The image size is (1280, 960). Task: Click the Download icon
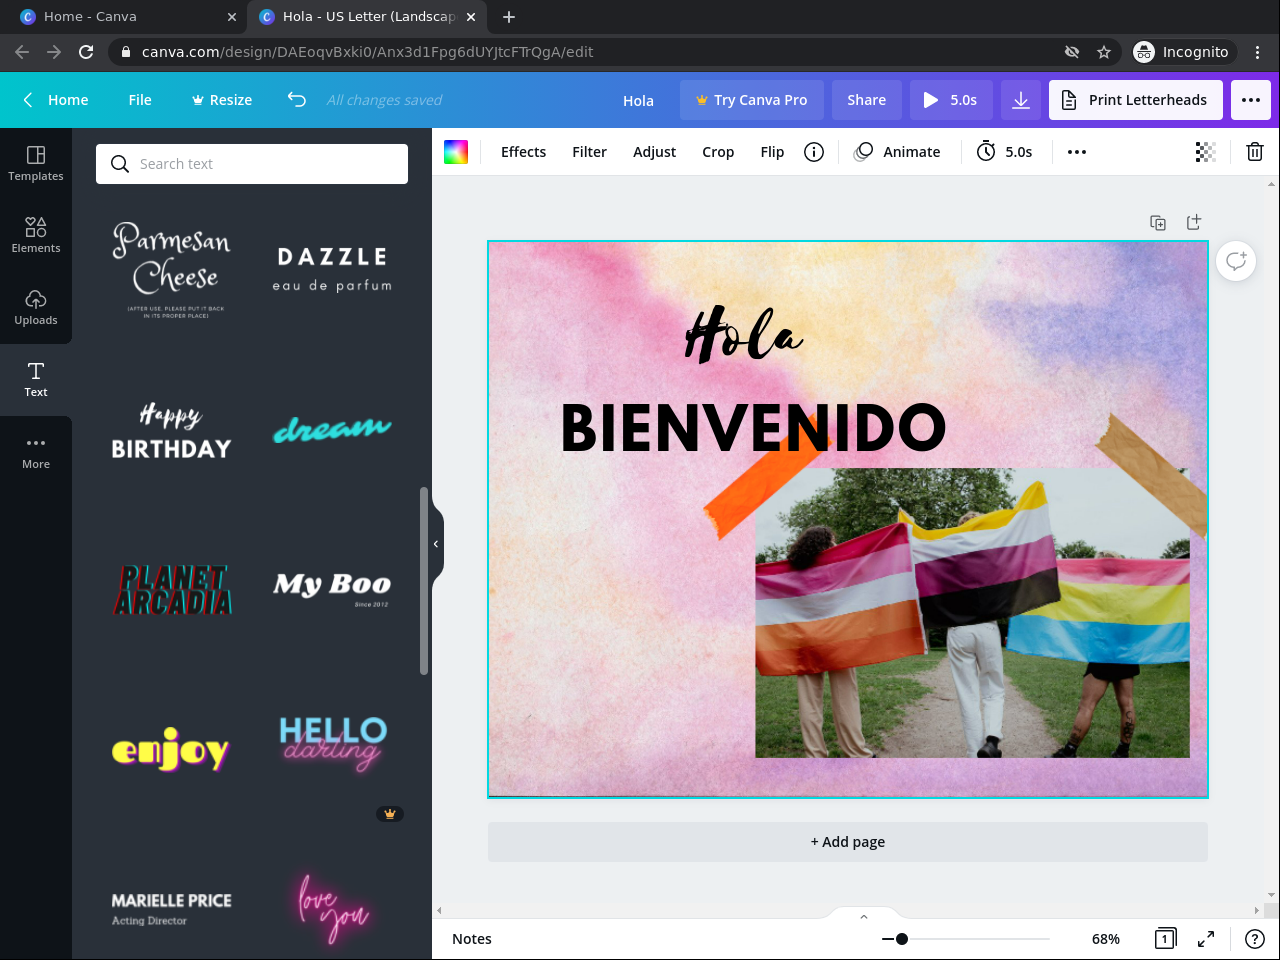click(x=1021, y=100)
